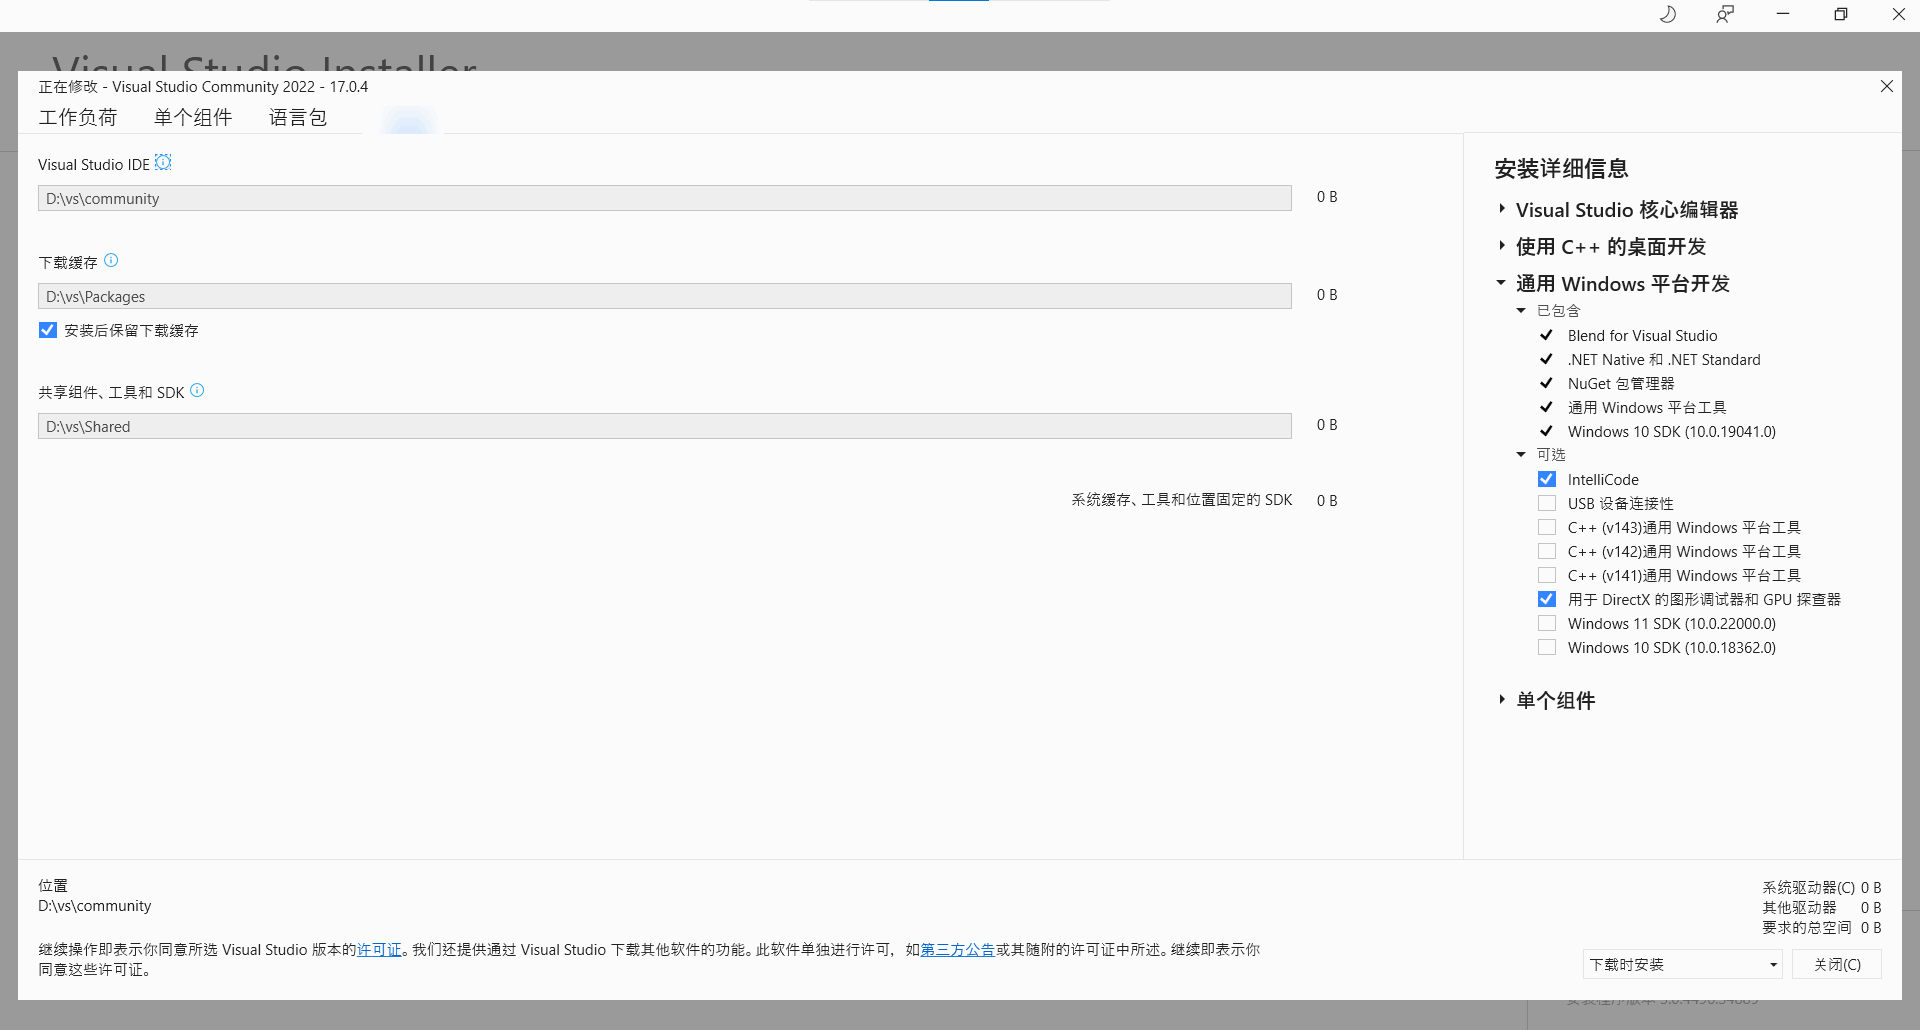Close the modify dialog with the X icon
This screenshot has height=1030, width=1920.
point(1886,86)
